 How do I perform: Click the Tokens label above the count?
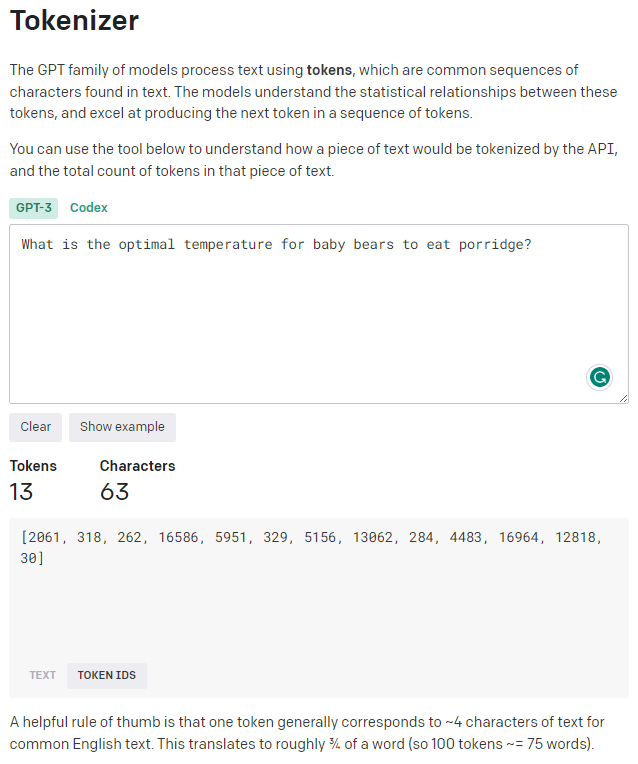click(x=33, y=466)
